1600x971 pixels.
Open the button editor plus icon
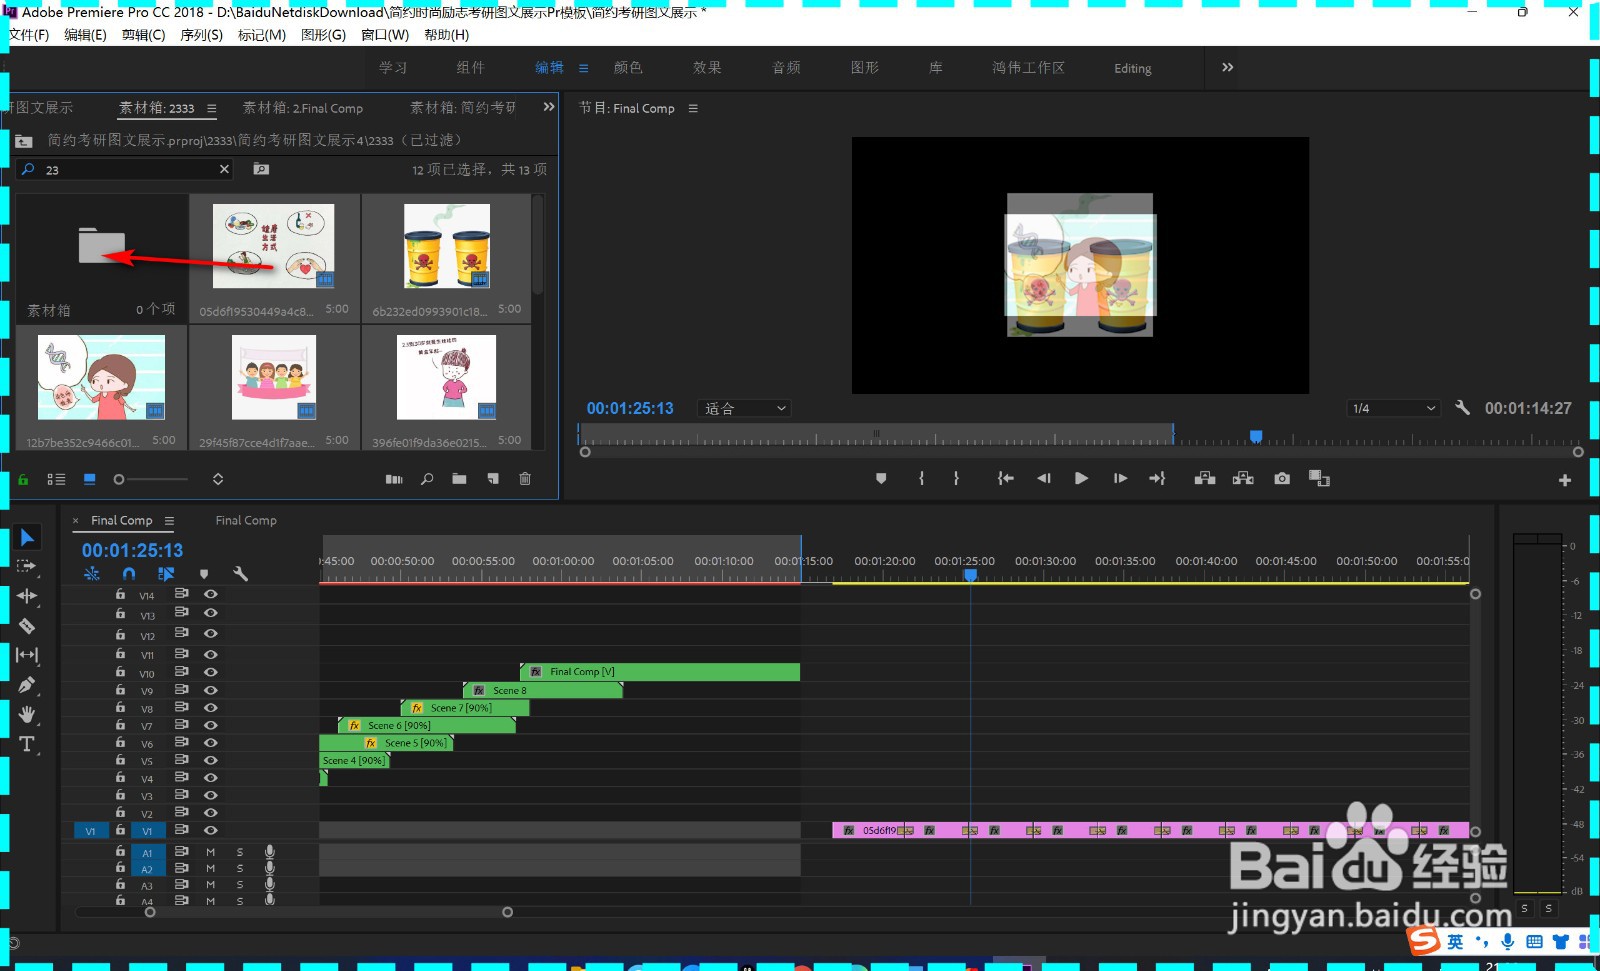(1565, 481)
